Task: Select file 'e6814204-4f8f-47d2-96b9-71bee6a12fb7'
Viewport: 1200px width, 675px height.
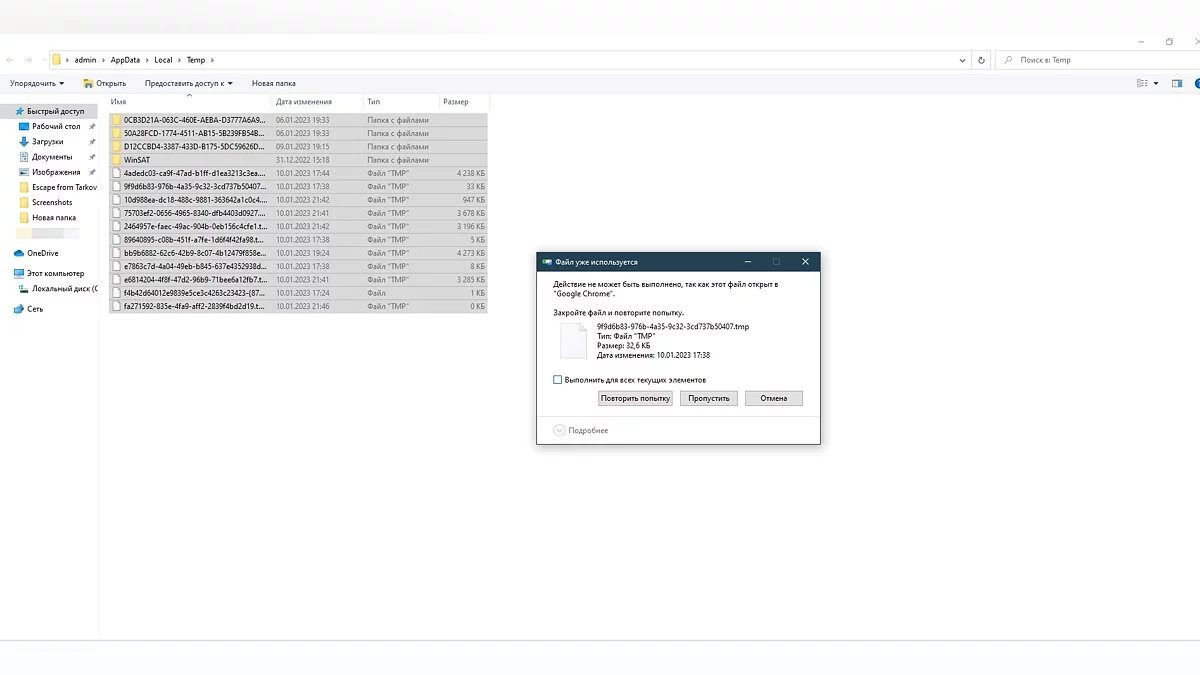Action: (x=298, y=279)
